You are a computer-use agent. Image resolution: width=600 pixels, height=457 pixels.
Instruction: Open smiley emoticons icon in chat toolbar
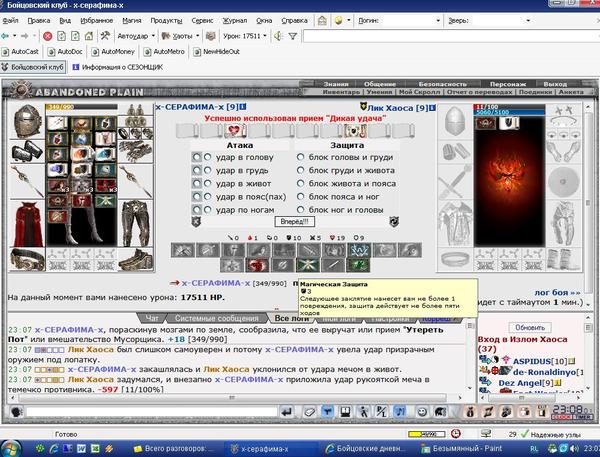click(x=422, y=412)
